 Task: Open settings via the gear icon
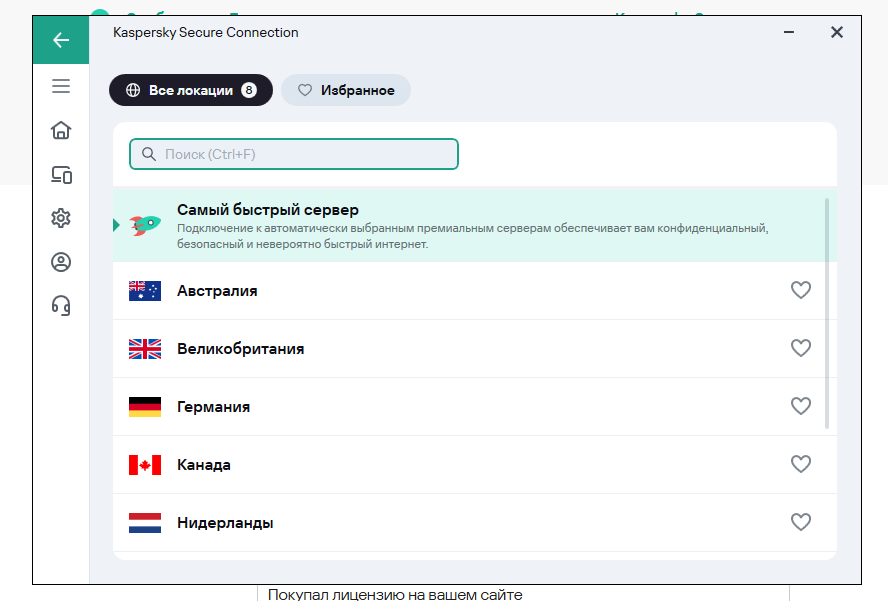[61, 218]
